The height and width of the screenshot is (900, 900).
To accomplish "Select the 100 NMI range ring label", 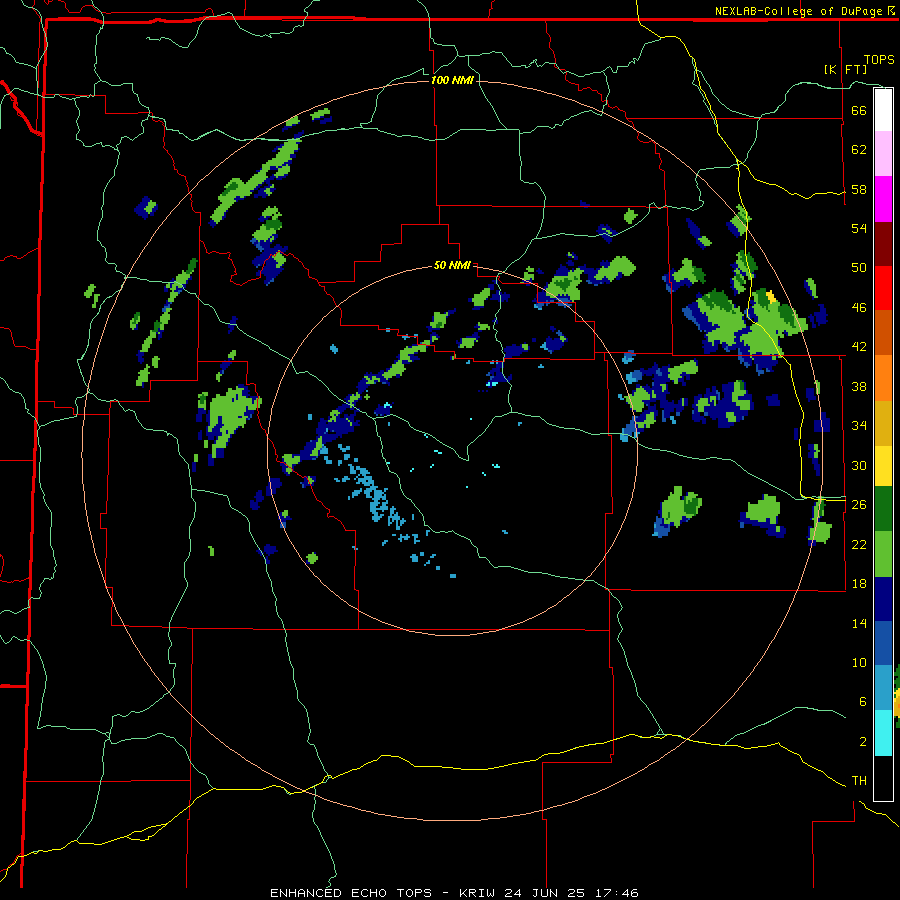I will pos(452,80).
